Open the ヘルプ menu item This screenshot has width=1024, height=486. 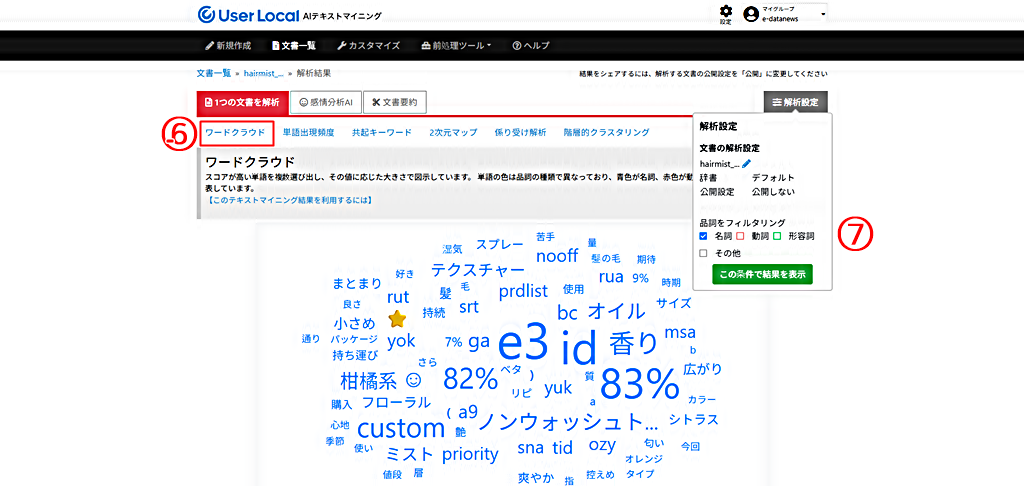pos(531,46)
